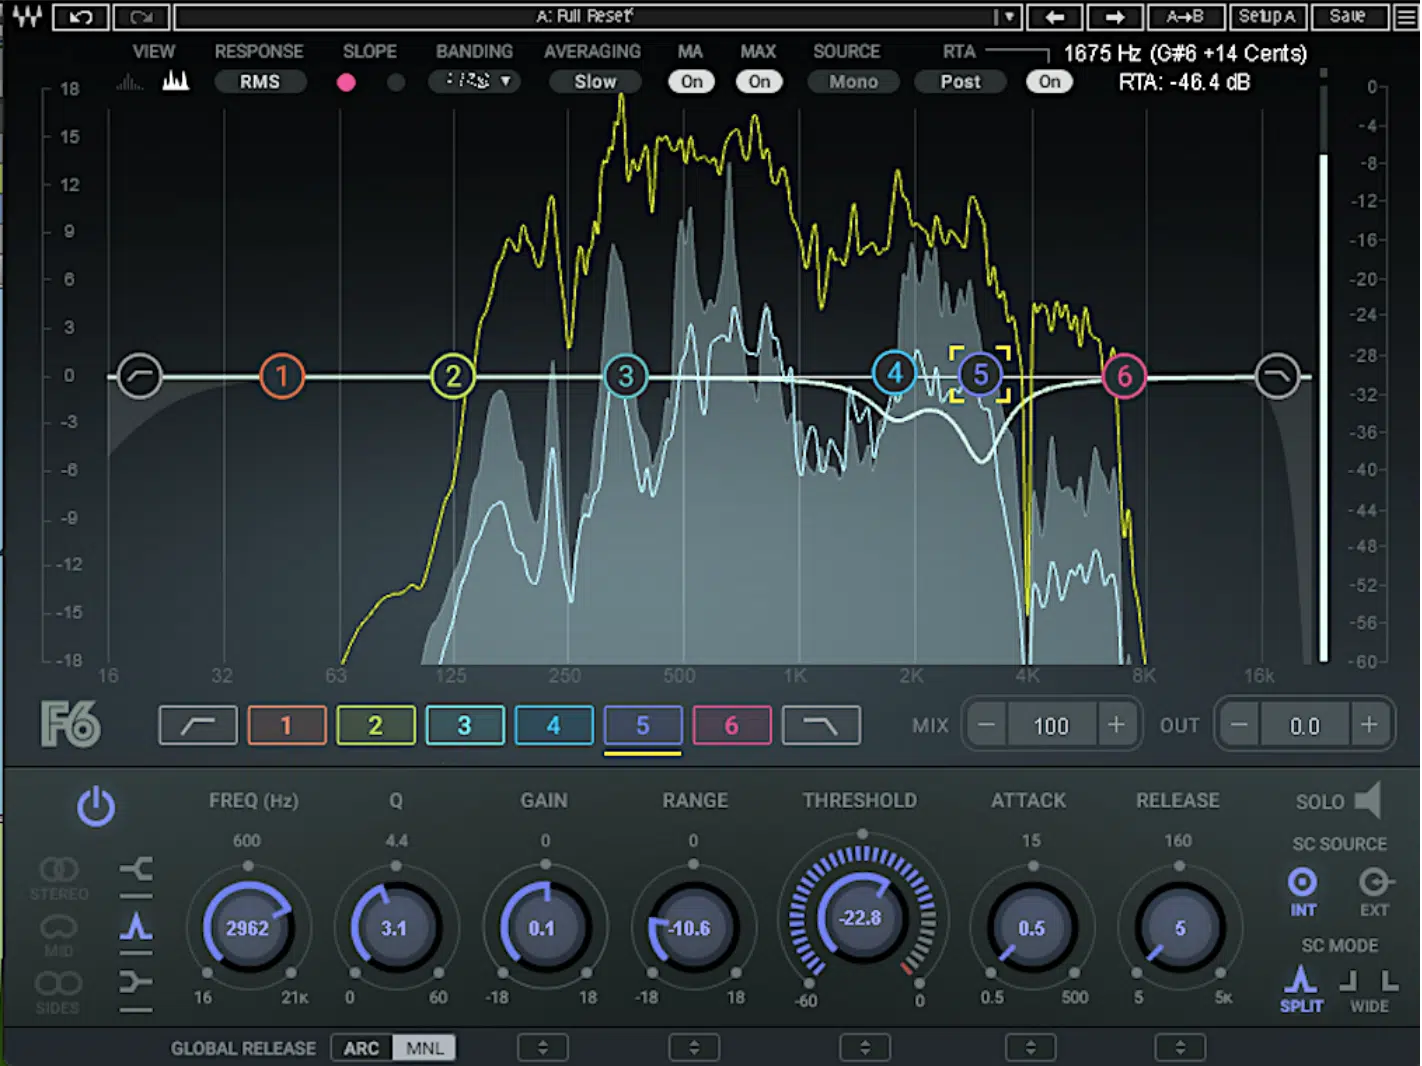This screenshot has width=1422, height=1066.
Task: Click the RMS response button
Action: click(x=260, y=82)
